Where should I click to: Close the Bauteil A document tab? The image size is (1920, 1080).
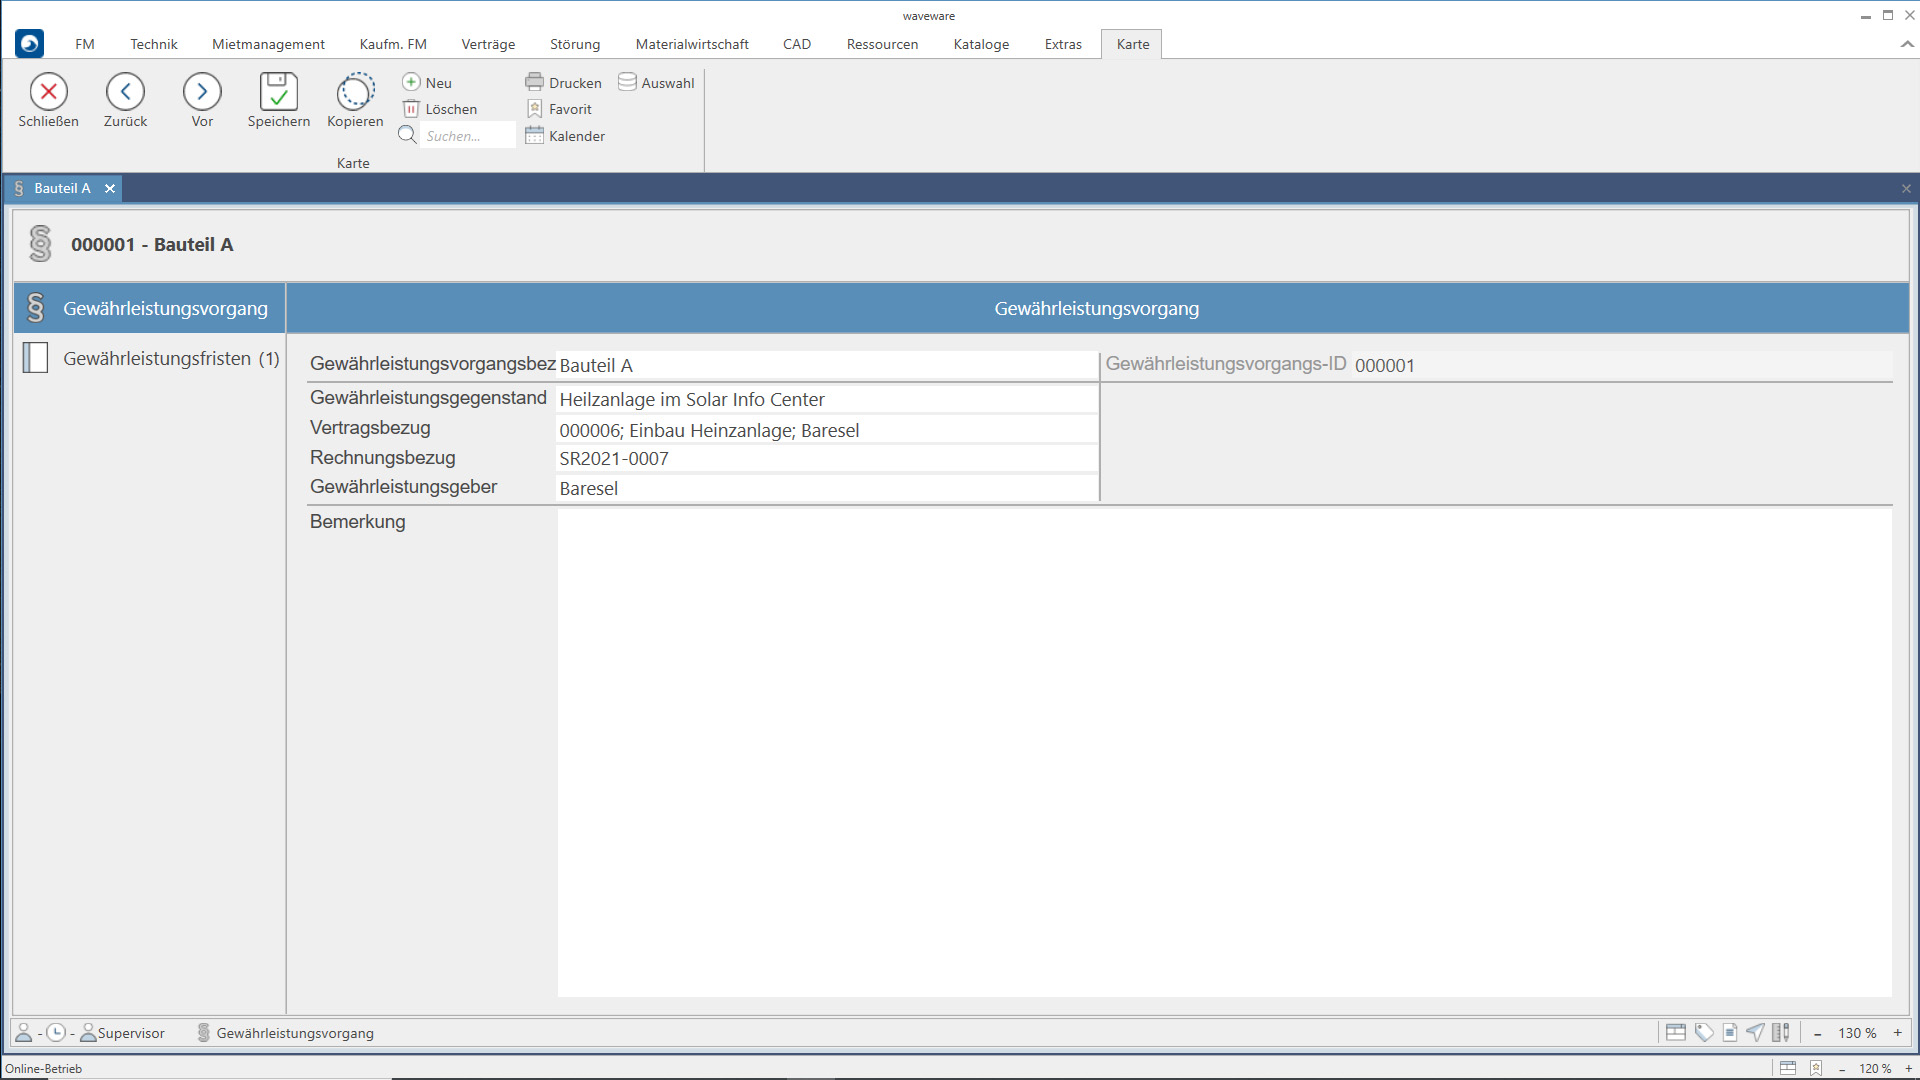click(x=110, y=188)
